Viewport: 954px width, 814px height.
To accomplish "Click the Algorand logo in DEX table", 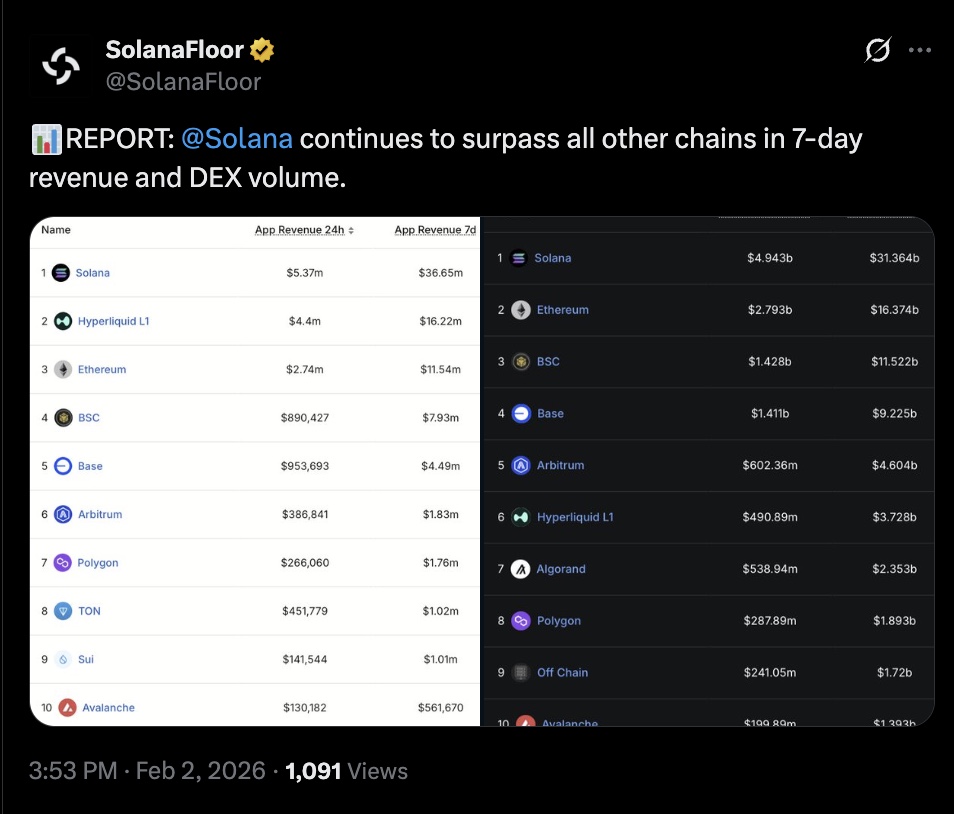I will [521, 569].
